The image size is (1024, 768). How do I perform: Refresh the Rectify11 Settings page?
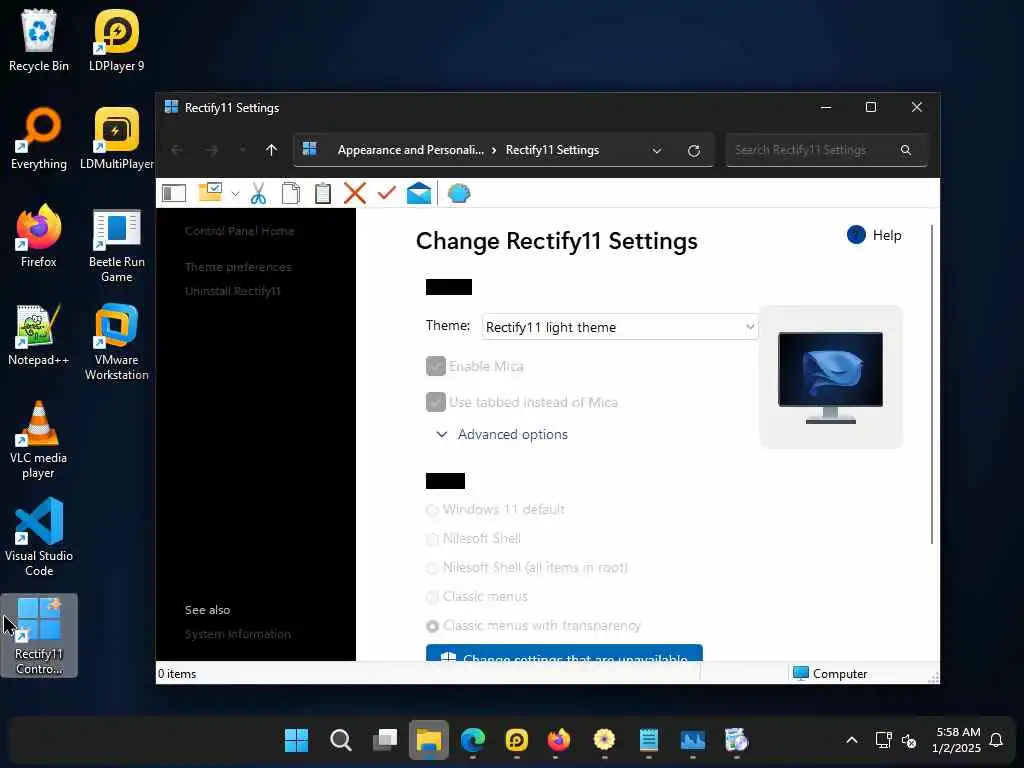point(694,151)
